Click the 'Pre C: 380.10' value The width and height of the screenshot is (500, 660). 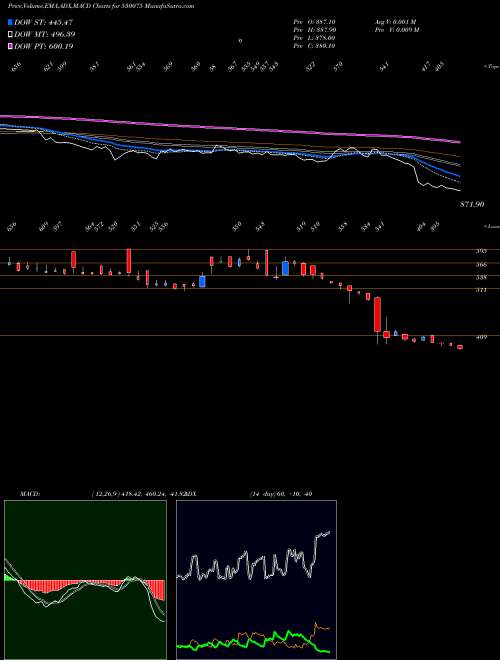tap(314, 46)
